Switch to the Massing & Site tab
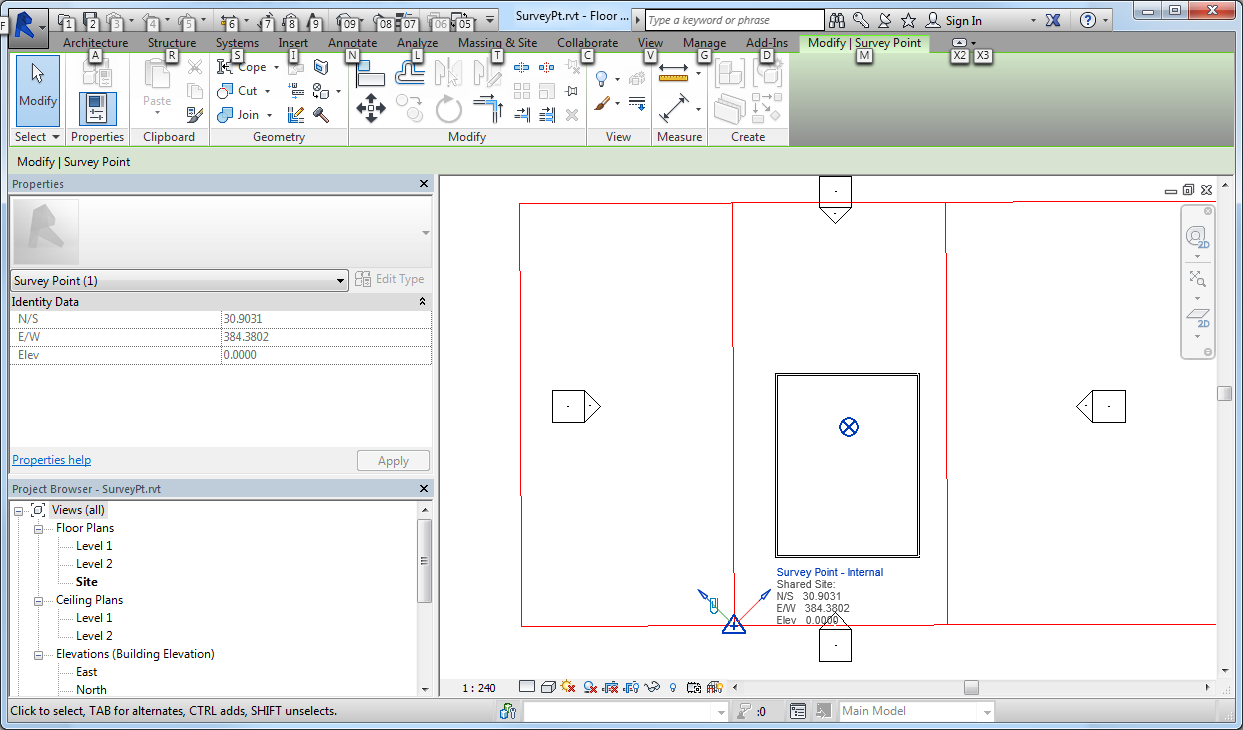 click(x=497, y=43)
